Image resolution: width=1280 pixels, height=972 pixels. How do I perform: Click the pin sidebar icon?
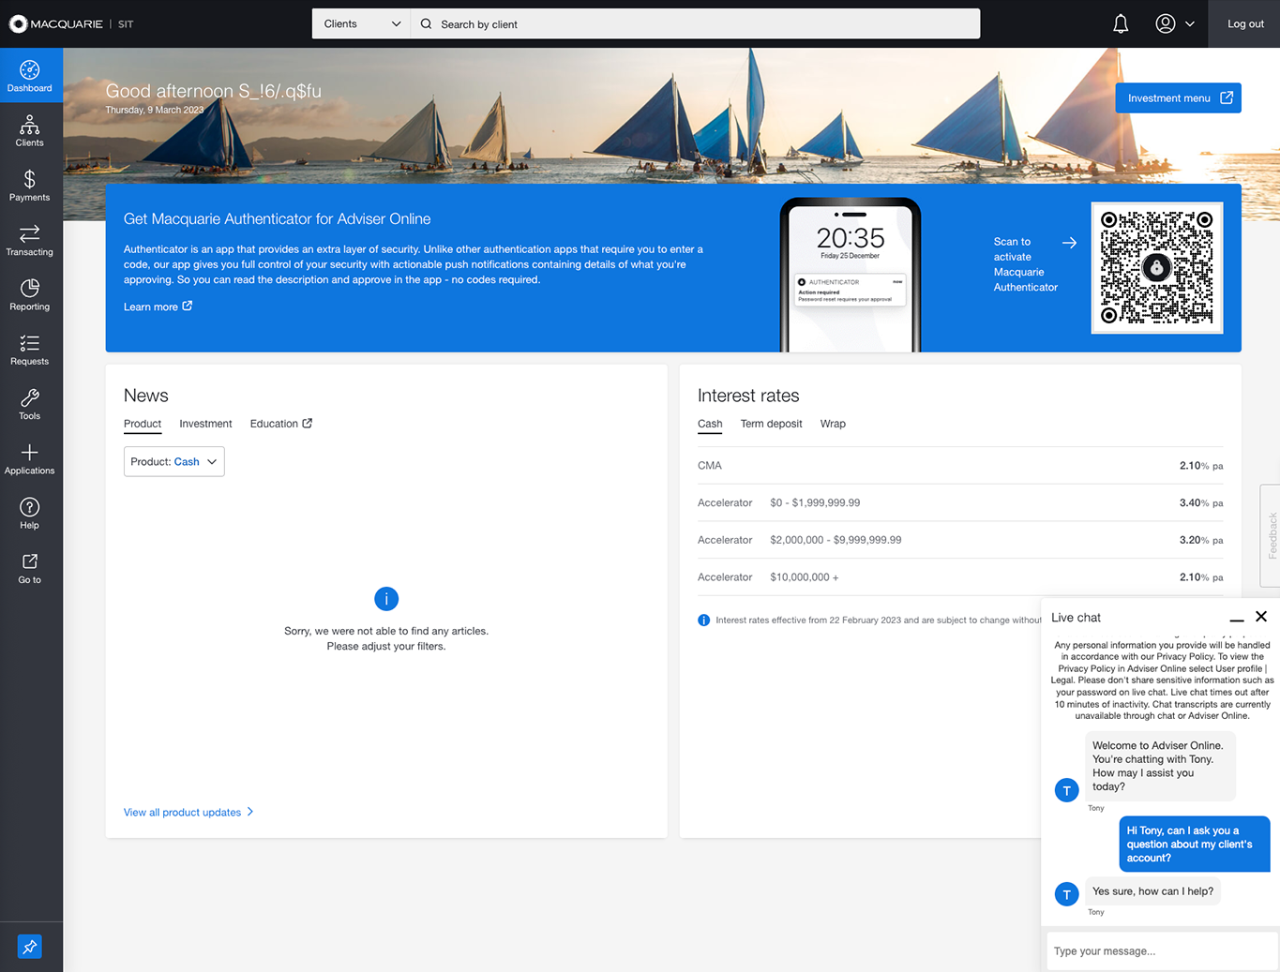(30, 946)
